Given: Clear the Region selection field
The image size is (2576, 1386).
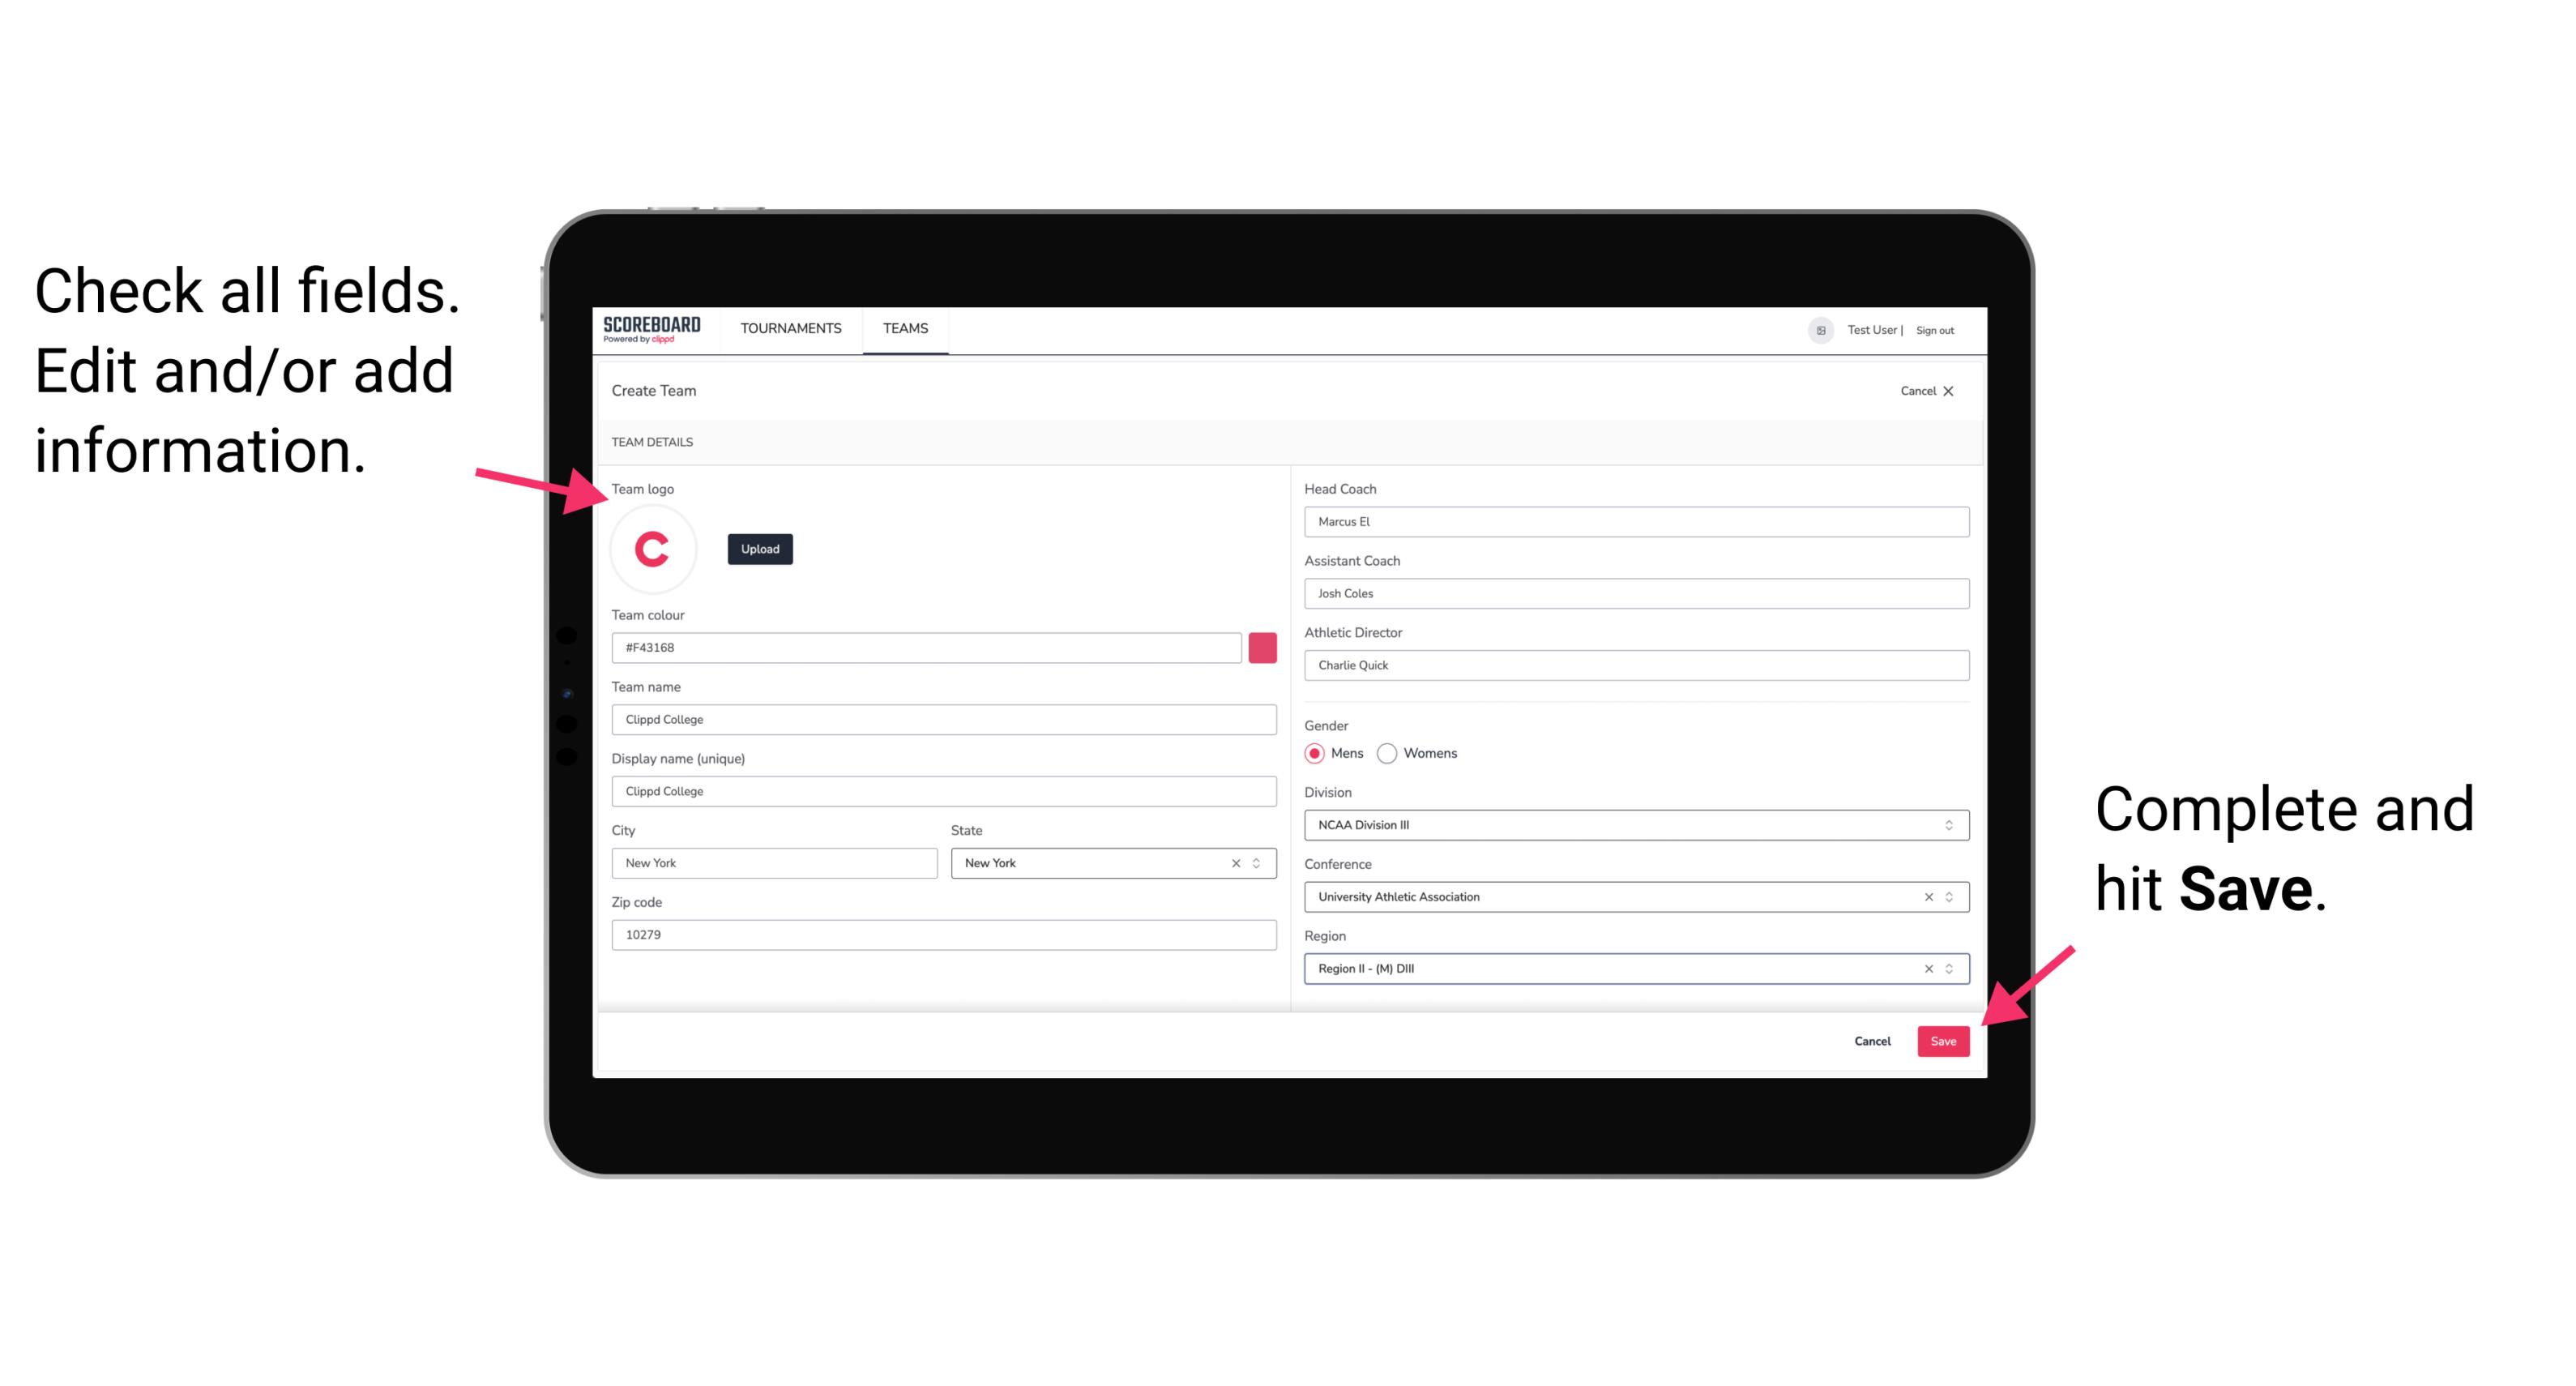Looking at the screenshot, I should (x=1925, y=968).
